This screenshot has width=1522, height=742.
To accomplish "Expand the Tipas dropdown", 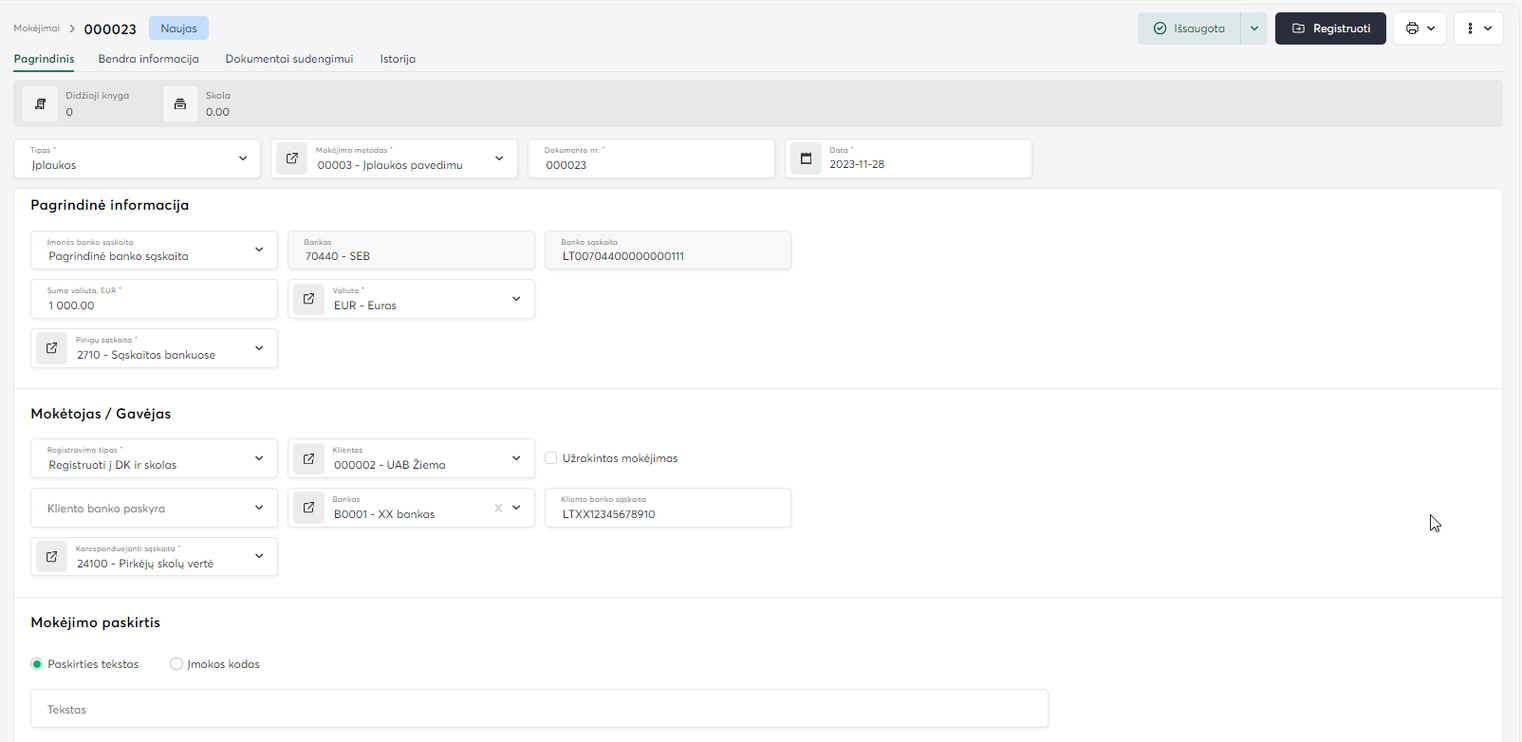I will pos(243,159).
